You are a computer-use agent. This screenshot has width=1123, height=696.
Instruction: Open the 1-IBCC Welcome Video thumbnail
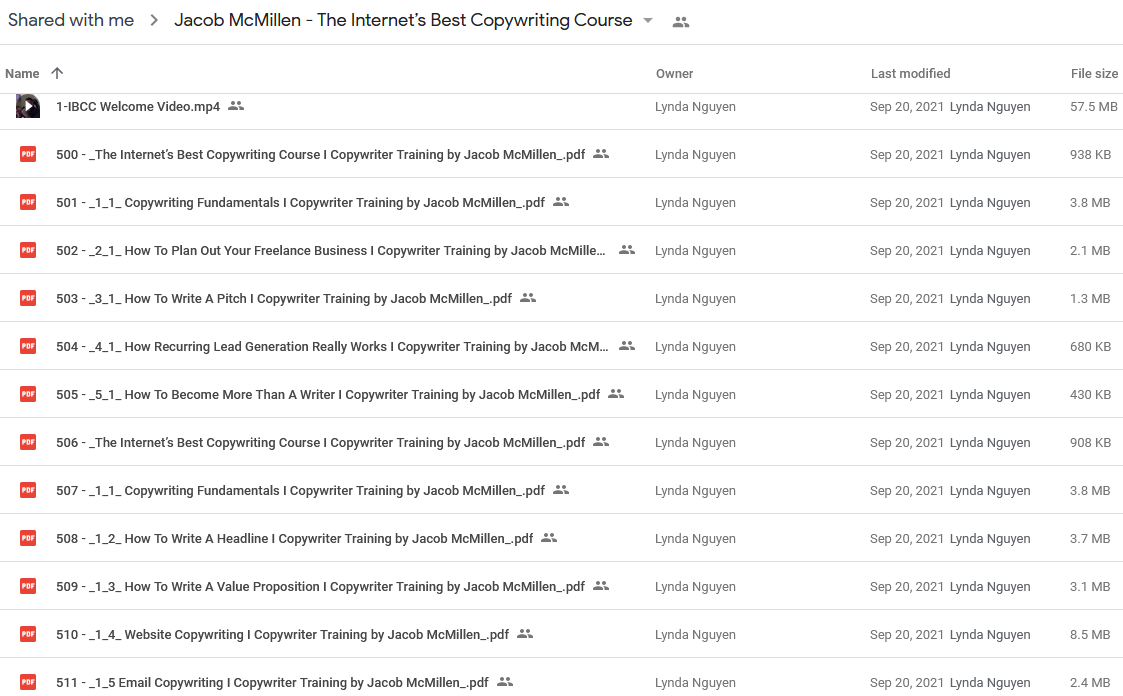(28, 106)
